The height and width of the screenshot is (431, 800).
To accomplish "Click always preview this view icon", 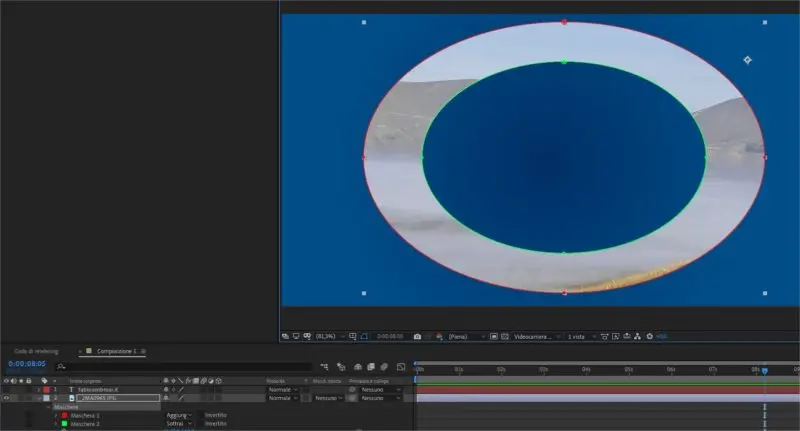I will (x=285, y=337).
